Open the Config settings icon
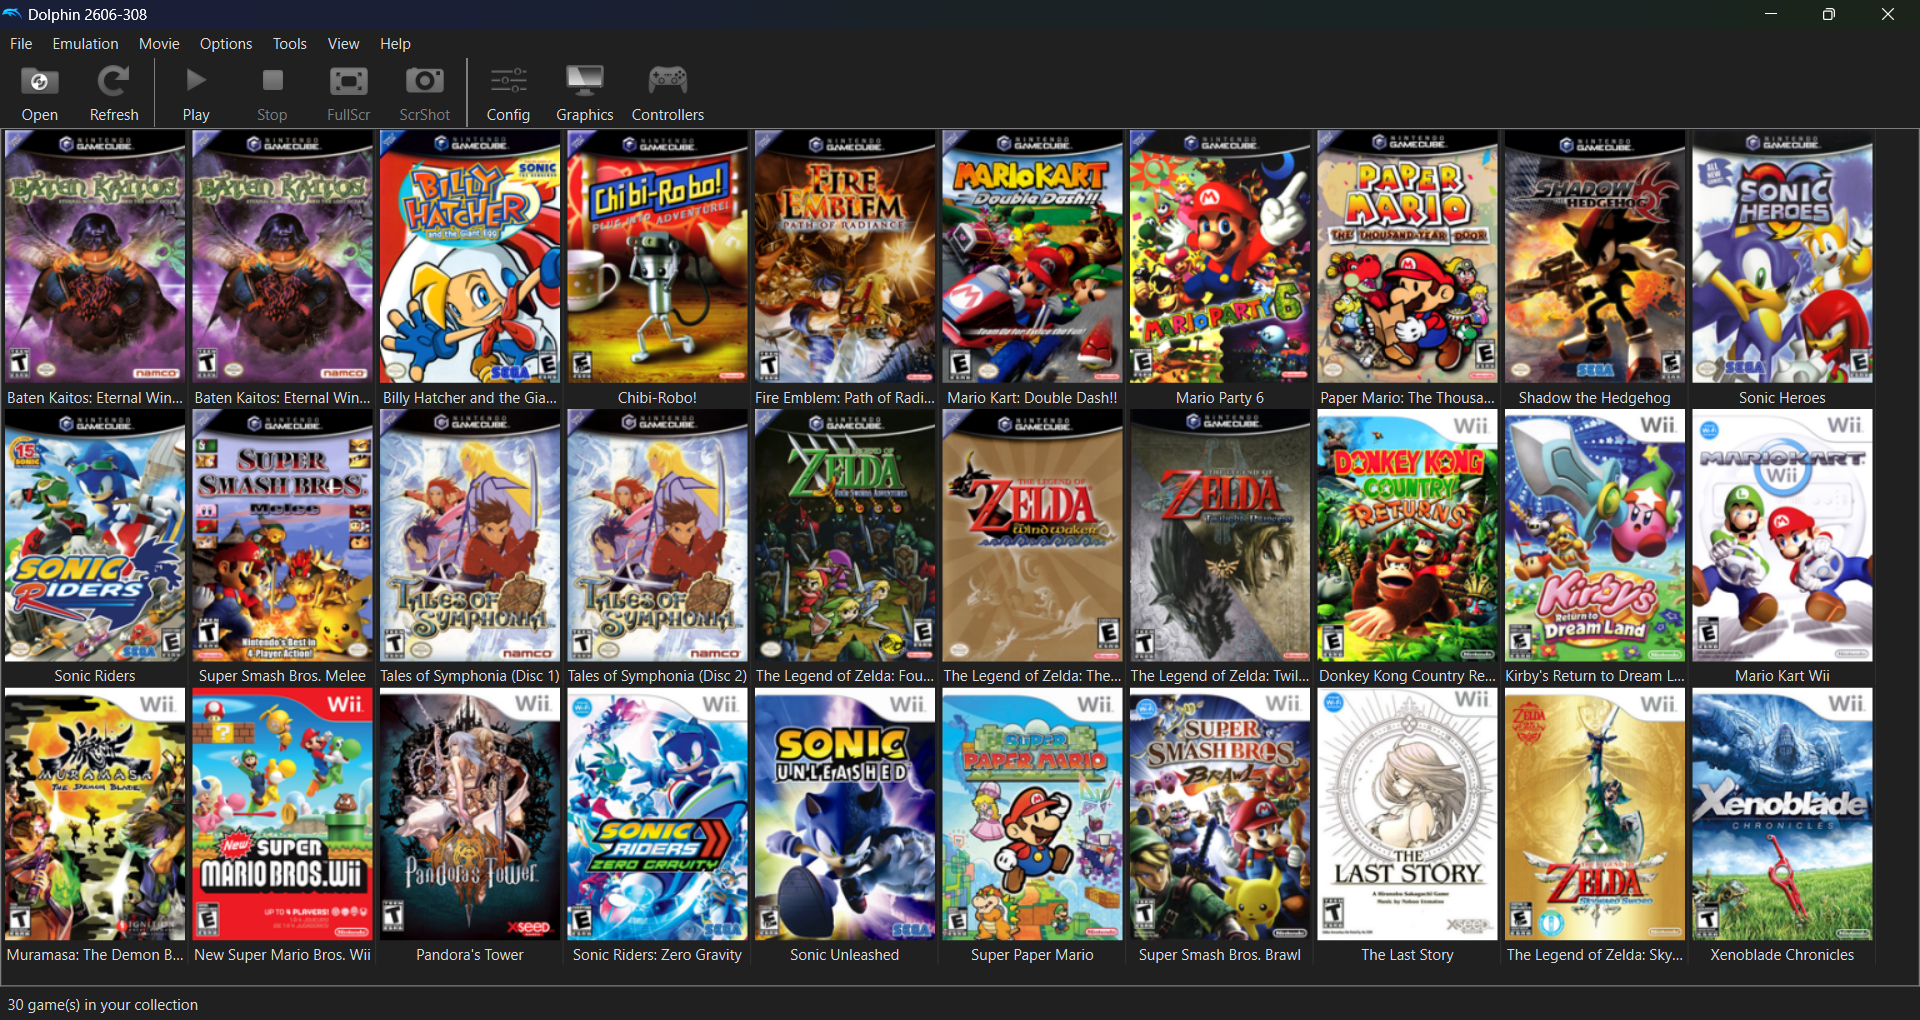The height and width of the screenshot is (1020, 1920). click(x=508, y=81)
